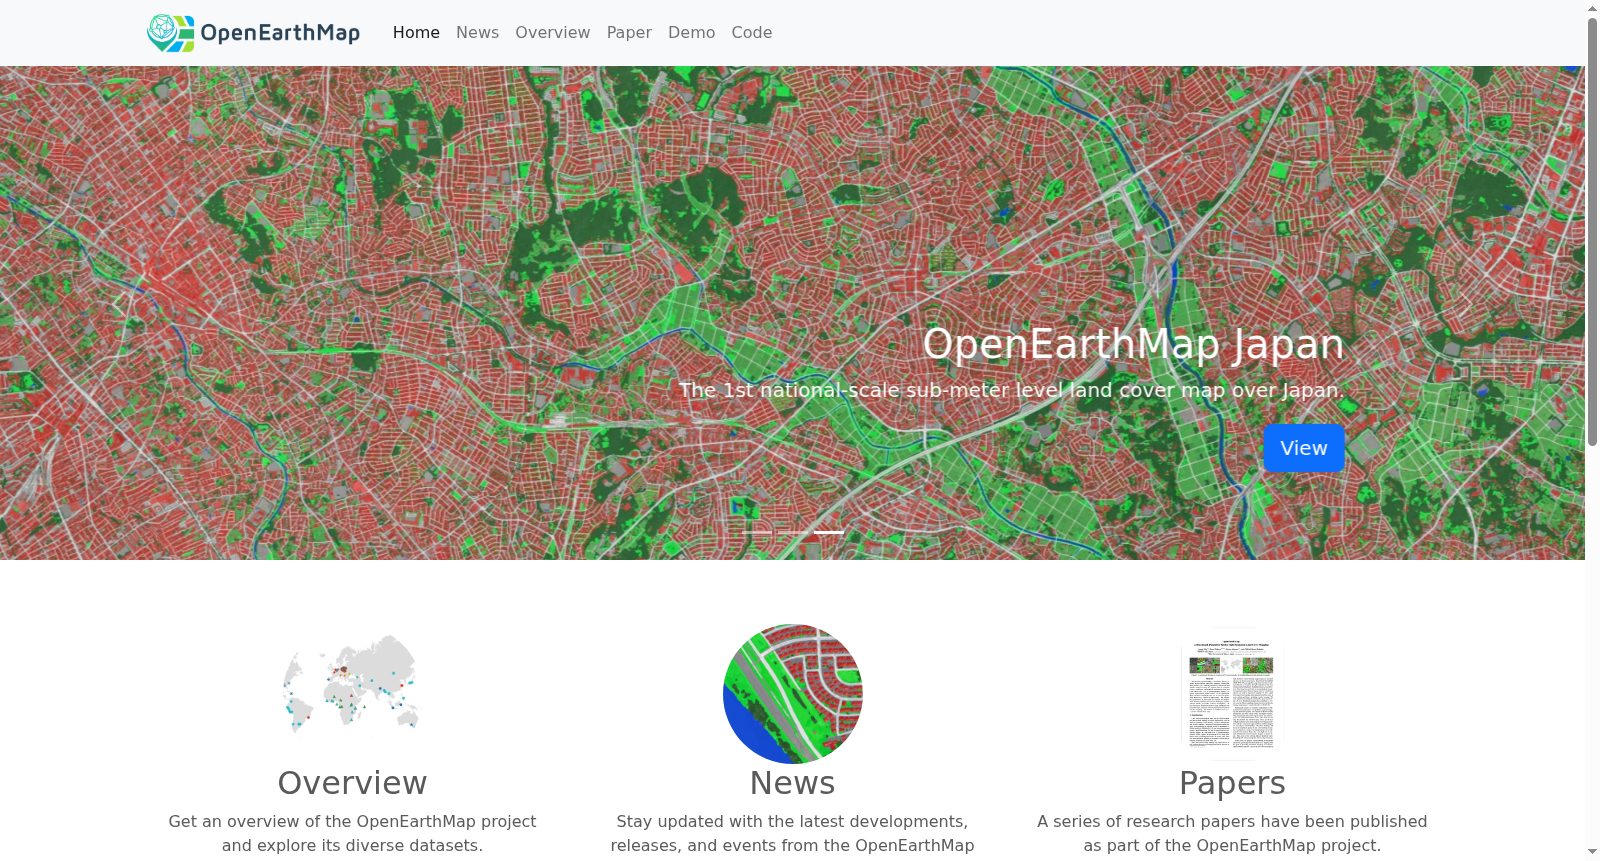Open the Overview nav item
The height and width of the screenshot is (861, 1600).
[x=553, y=33]
